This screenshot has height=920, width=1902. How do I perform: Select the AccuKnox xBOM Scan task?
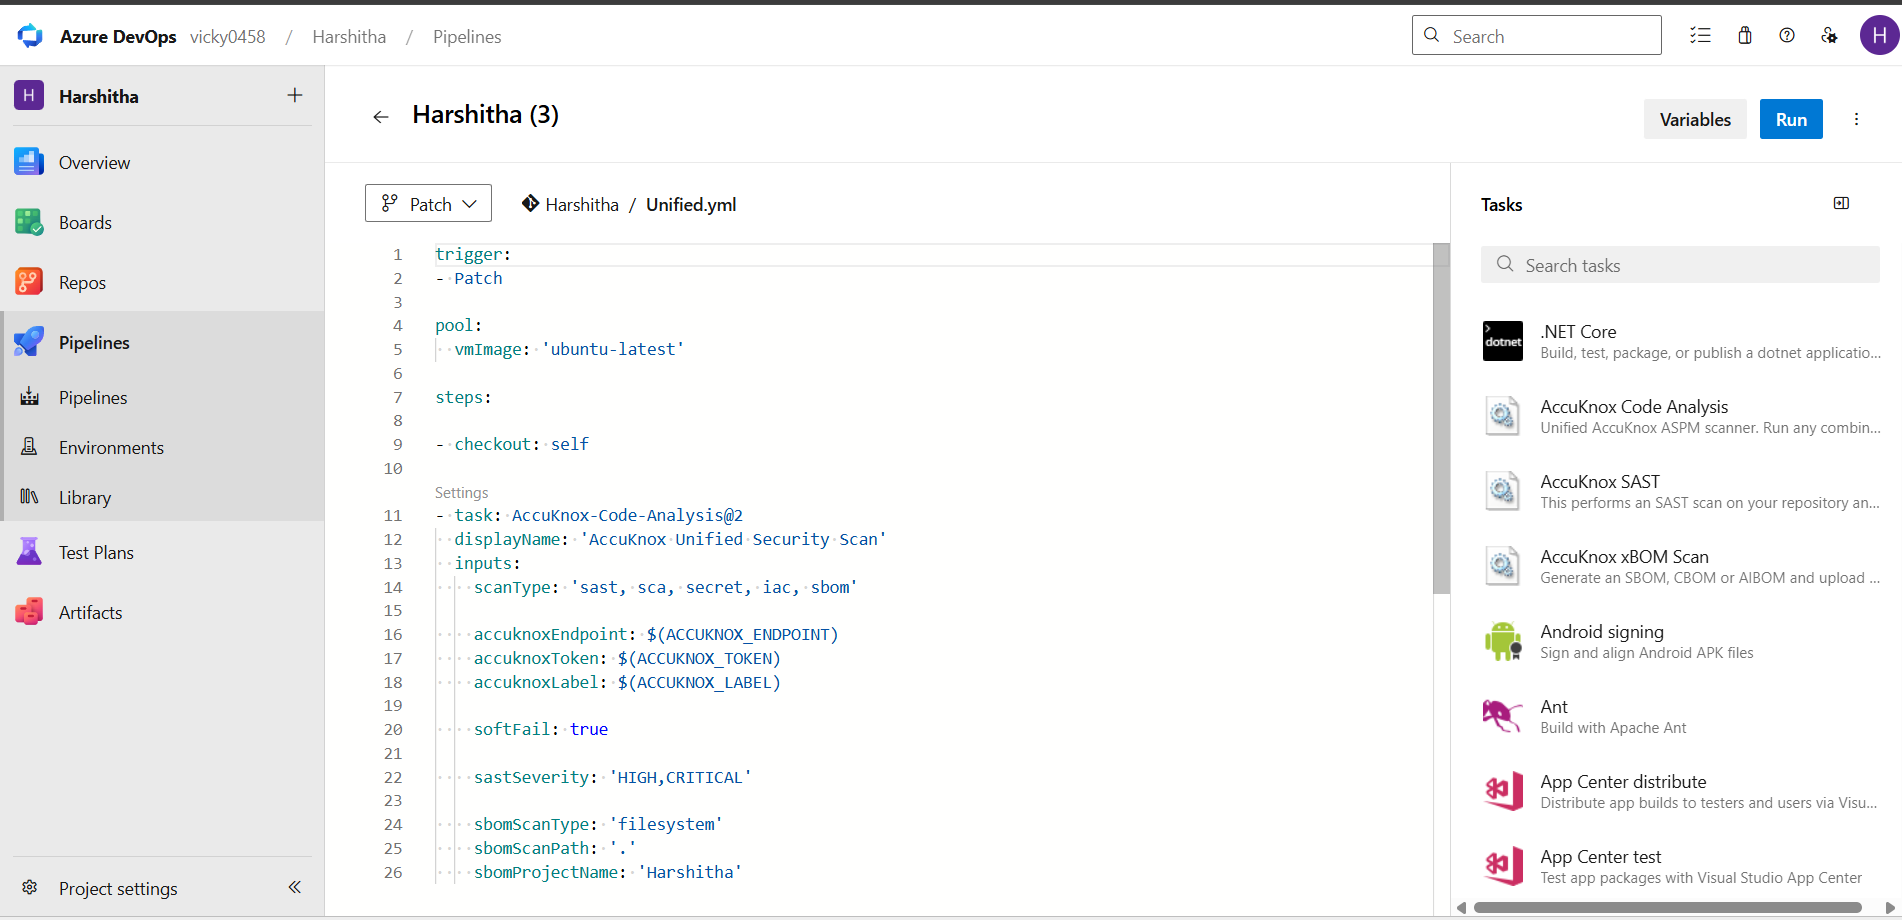(x=1680, y=566)
